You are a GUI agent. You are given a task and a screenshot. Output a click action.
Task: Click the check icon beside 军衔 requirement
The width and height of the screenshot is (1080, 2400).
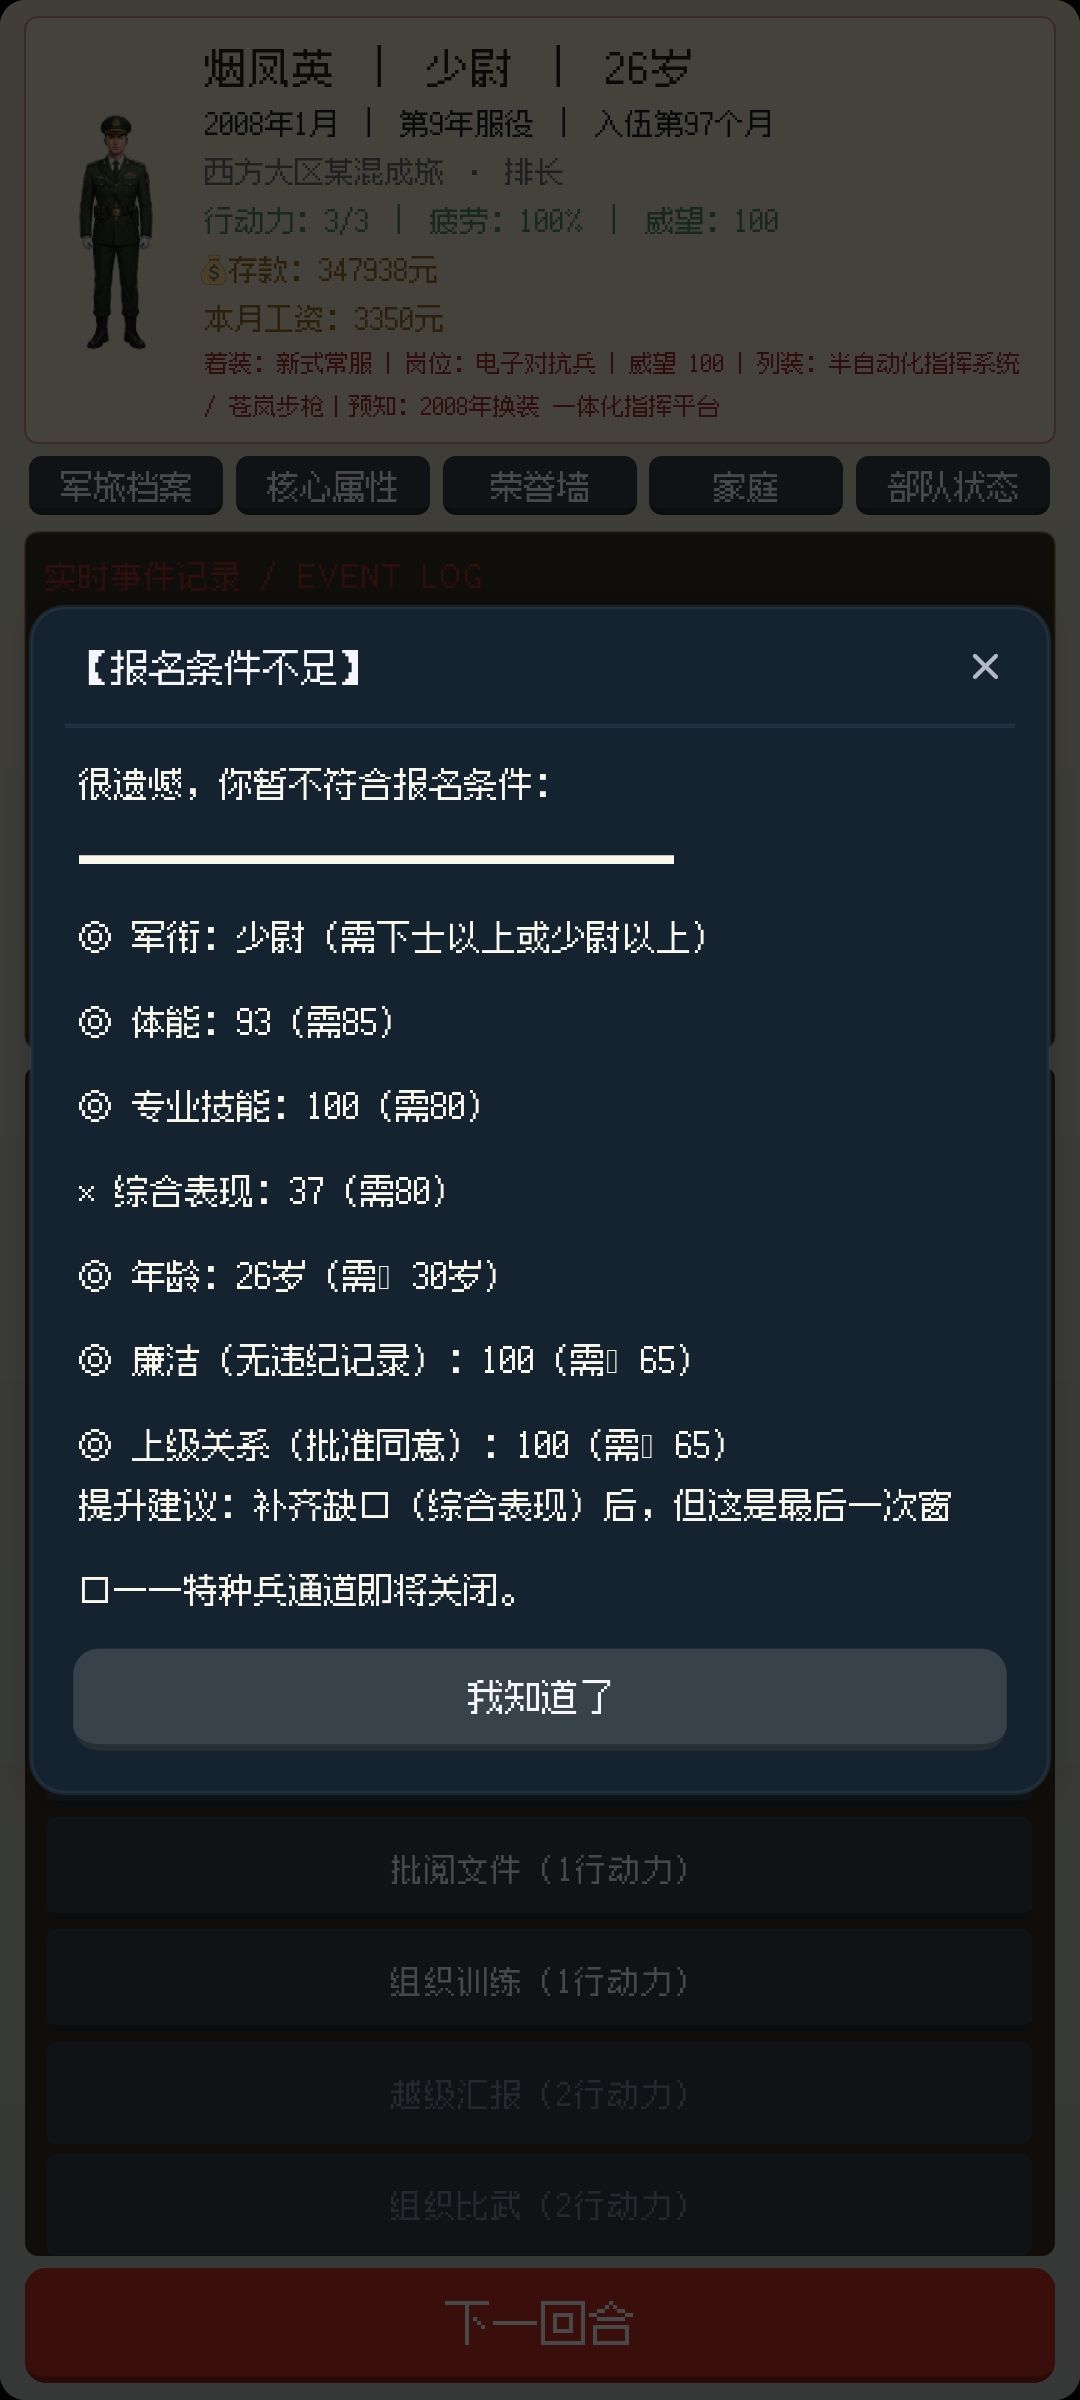coord(95,937)
